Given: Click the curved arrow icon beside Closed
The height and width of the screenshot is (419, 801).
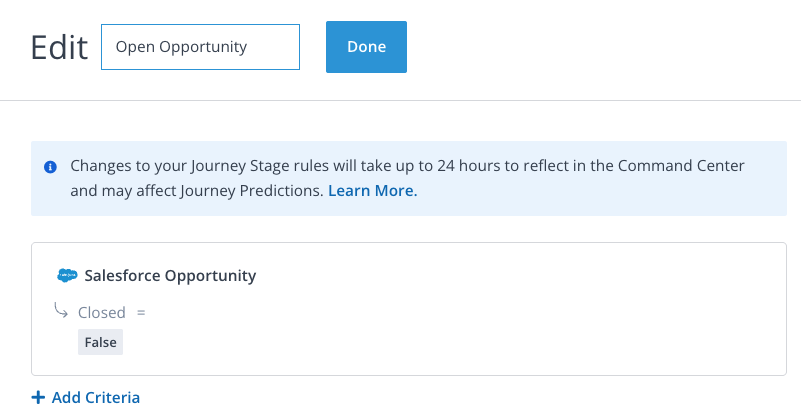Looking at the screenshot, I should [x=61, y=311].
